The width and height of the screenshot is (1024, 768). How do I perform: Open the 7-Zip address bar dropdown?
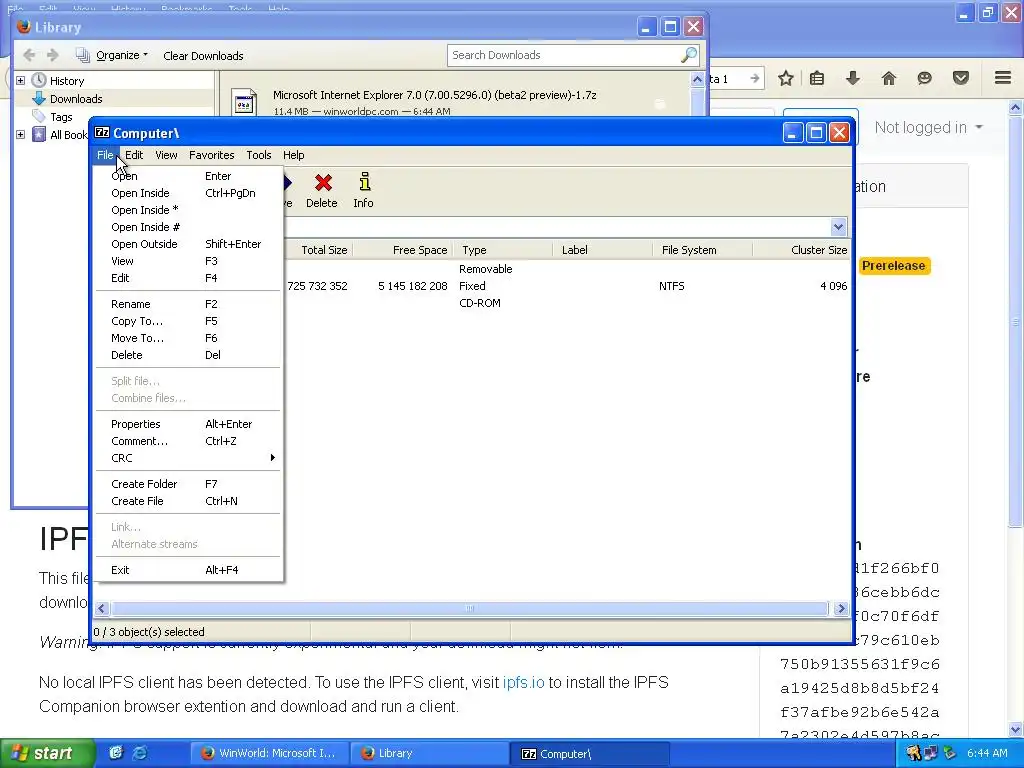click(839, 227)
